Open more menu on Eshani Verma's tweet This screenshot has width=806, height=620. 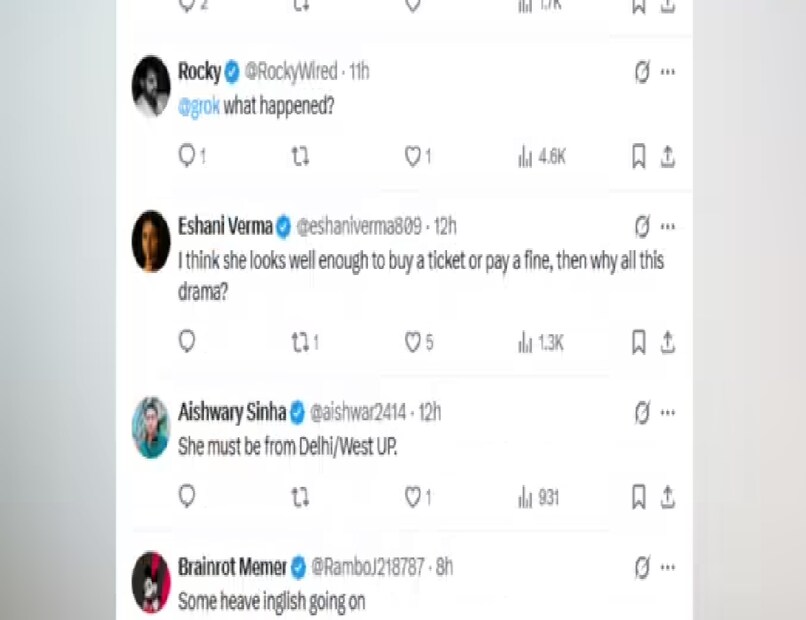click(x=668, y=226)
